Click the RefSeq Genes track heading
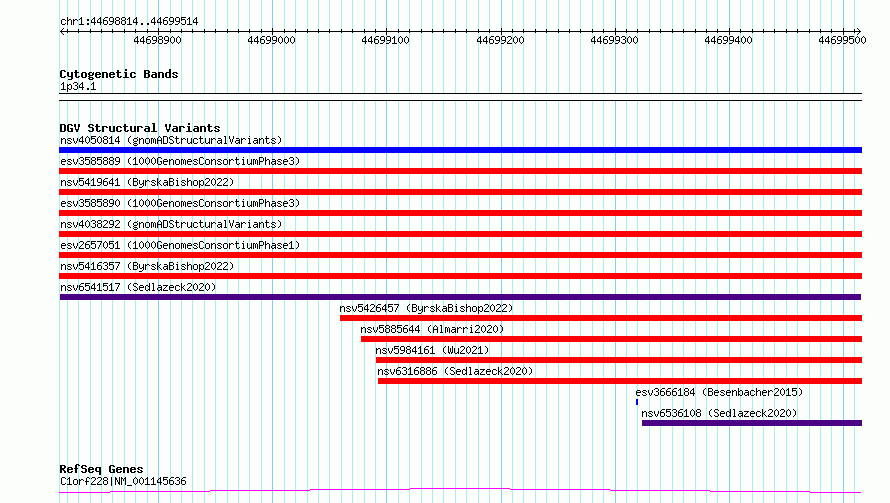The width and height of the screenshot is (890, 503). (x=101, y=469)
